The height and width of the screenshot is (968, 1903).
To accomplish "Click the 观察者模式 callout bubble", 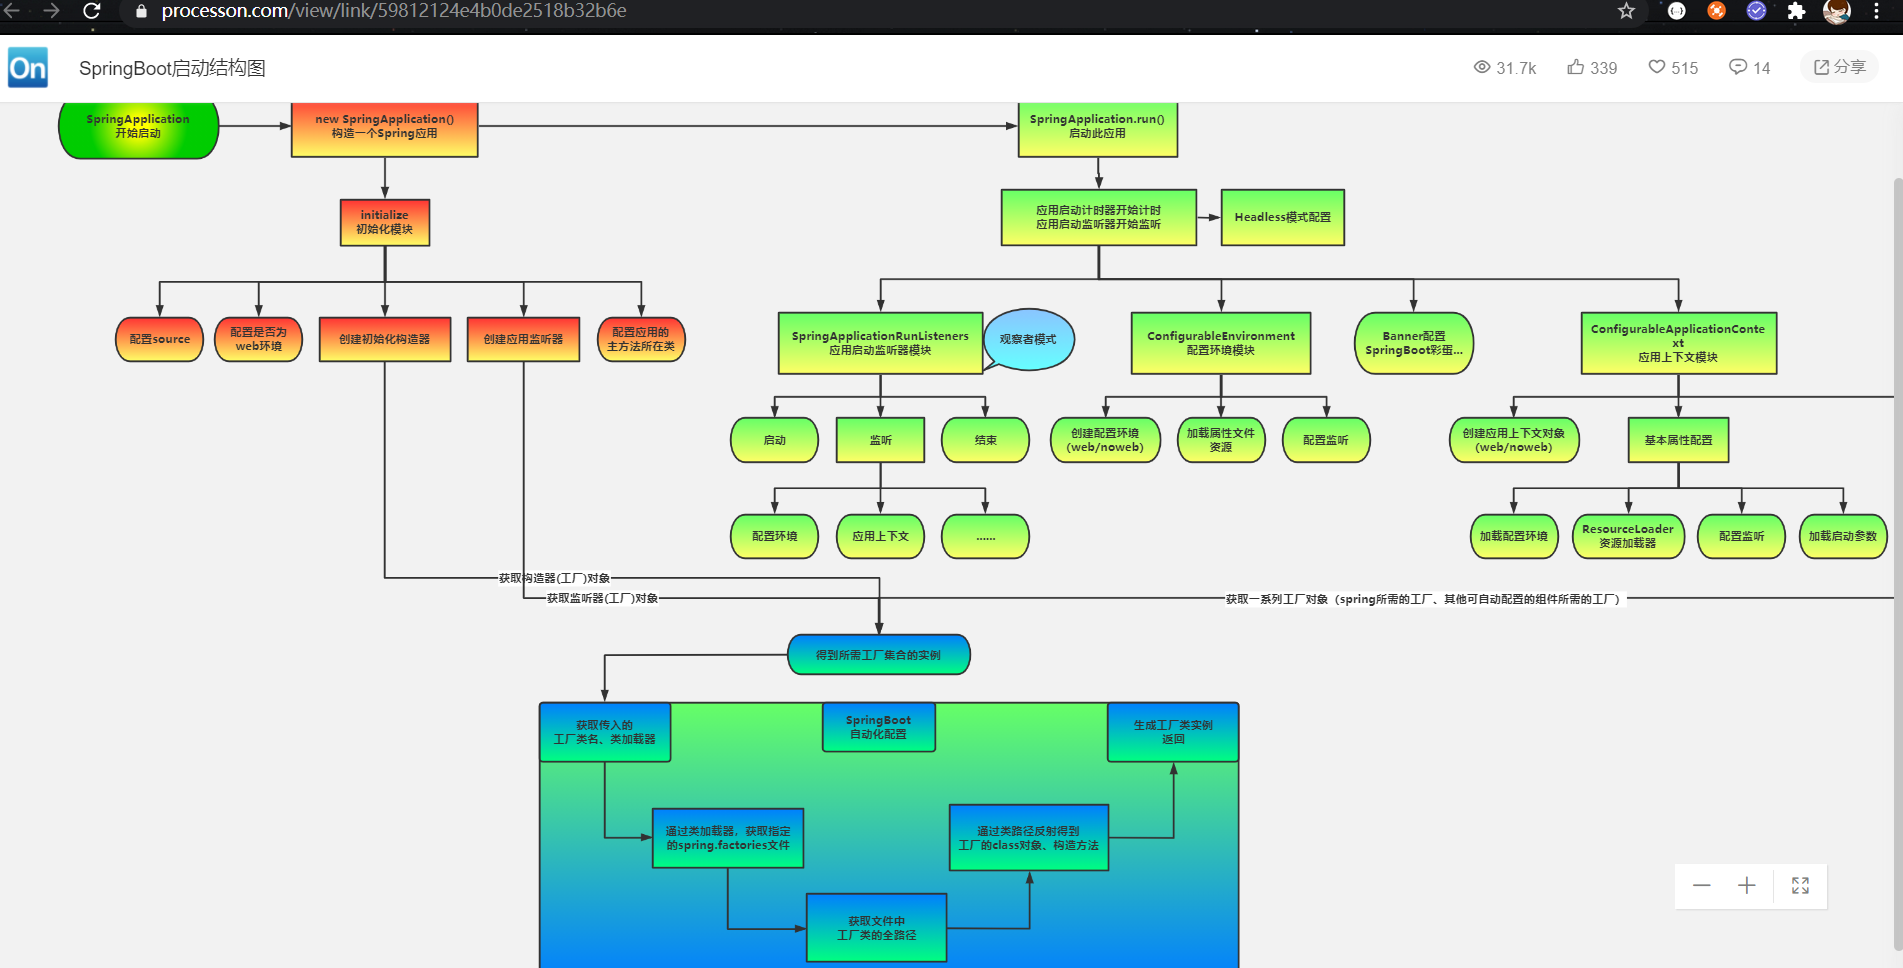I will point(1028,340).
